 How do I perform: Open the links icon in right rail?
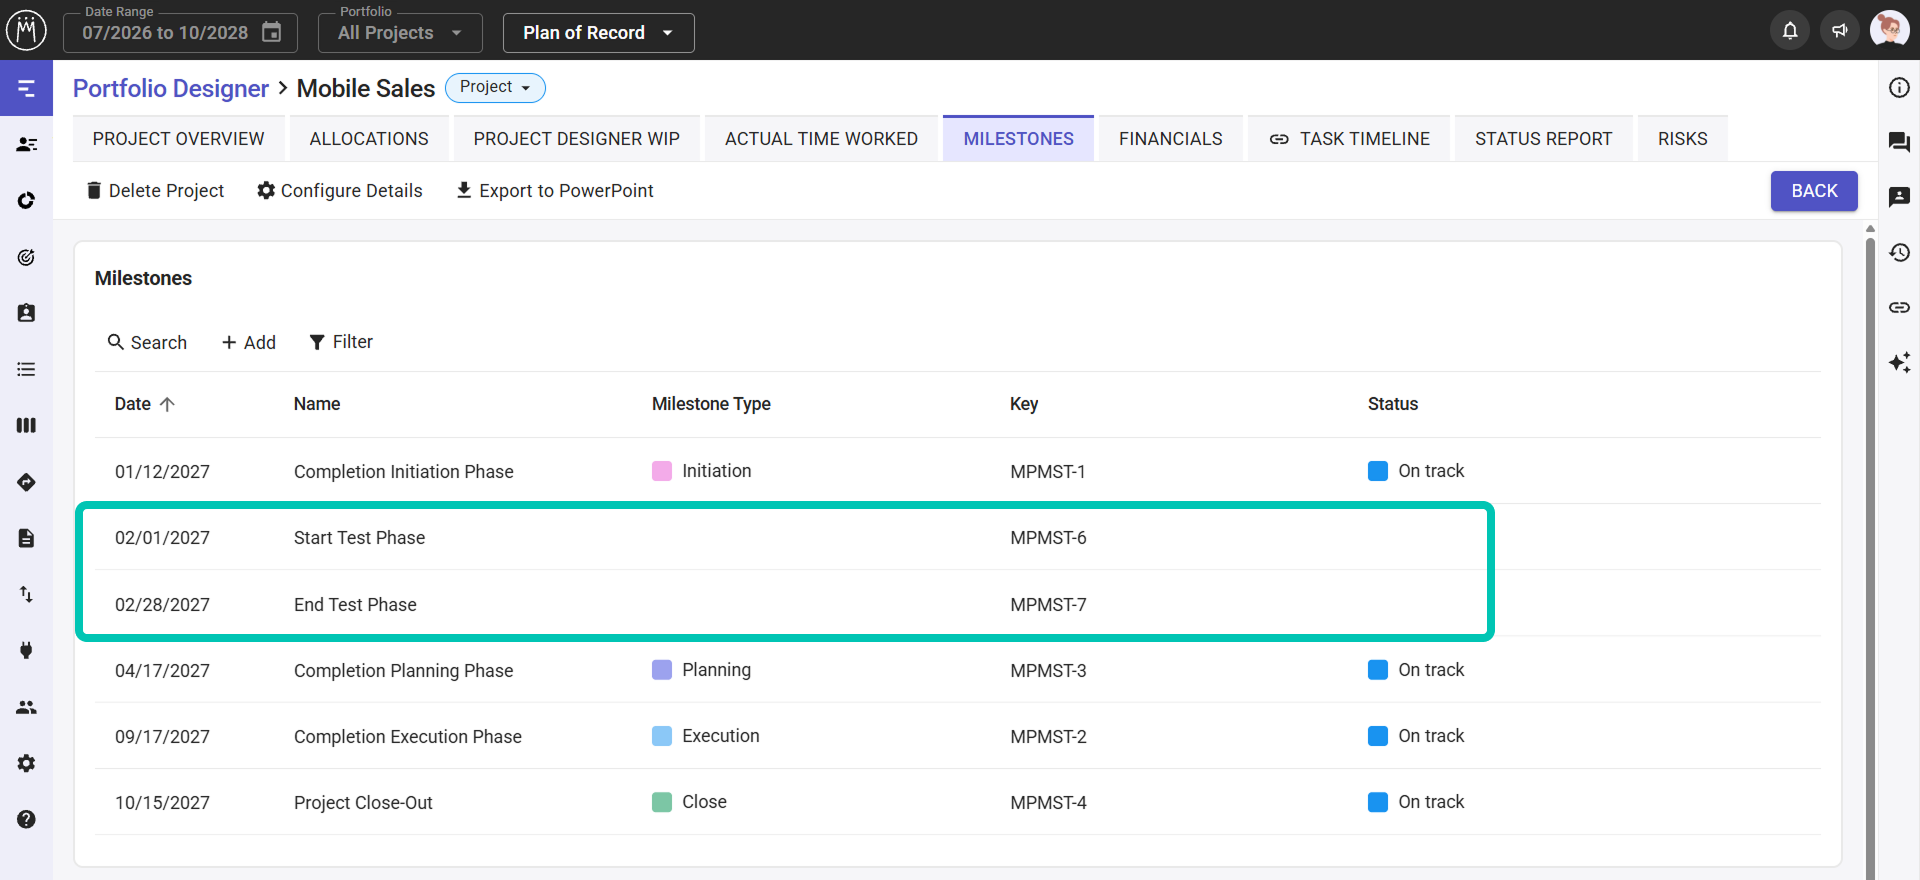[x=1899, y=308]
